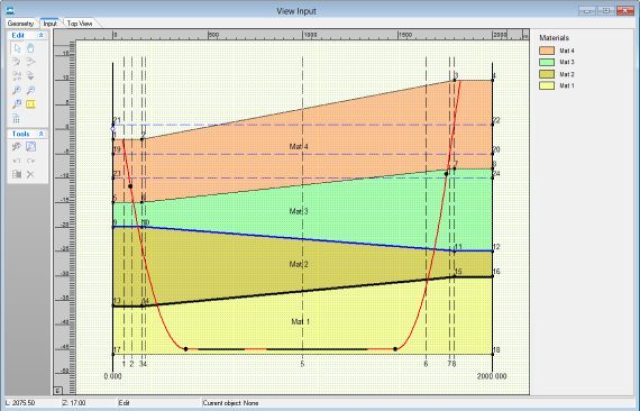The width and height of the screenshot is (640, 411).
Task: Click the application icon in the title bar
Action: pos(10,11)
